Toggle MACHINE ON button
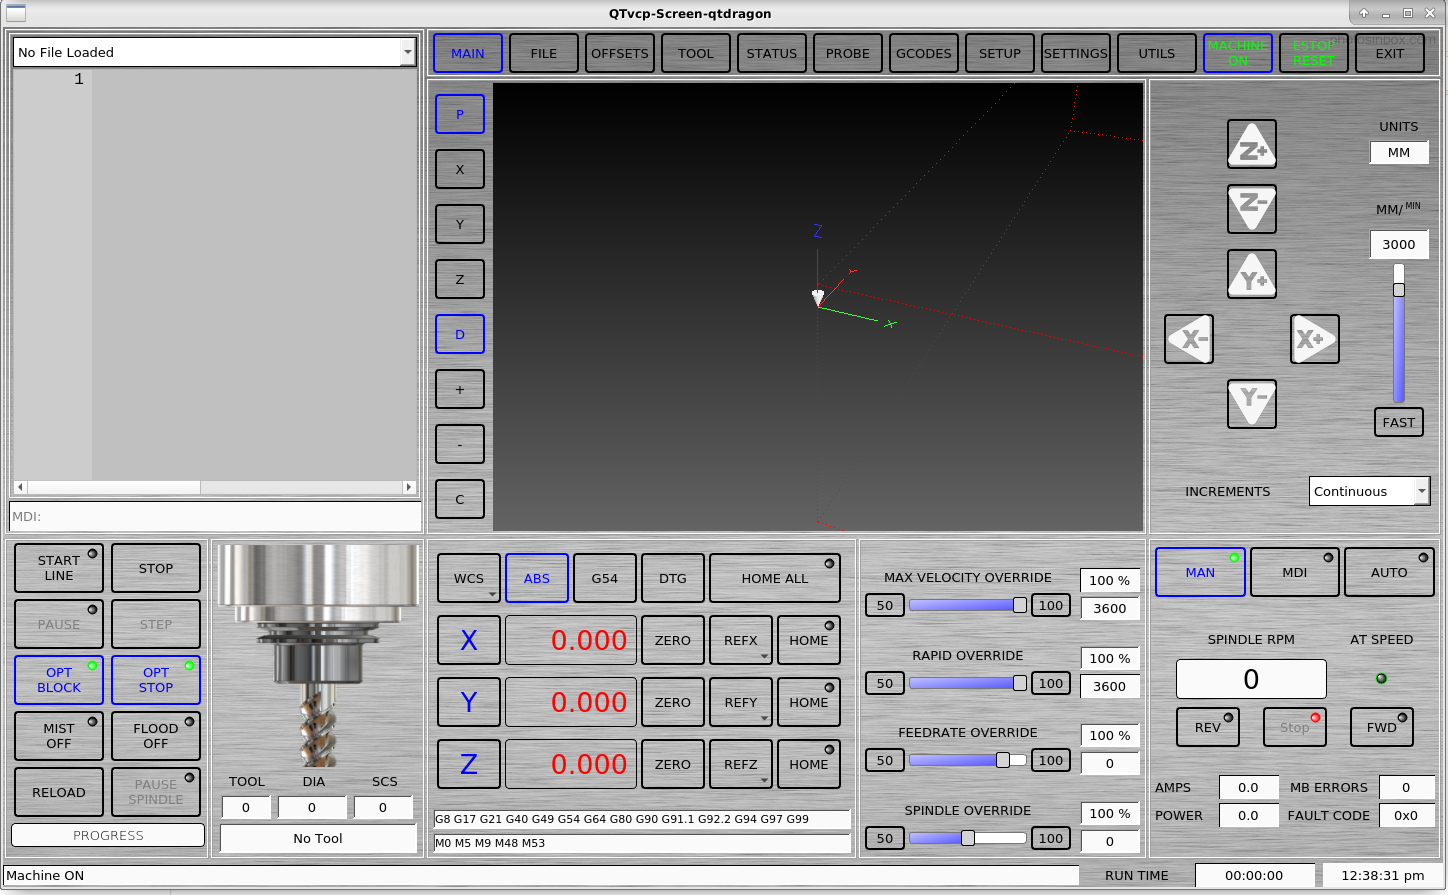The image size is (1448, 895). click(x=1238, y=53)
